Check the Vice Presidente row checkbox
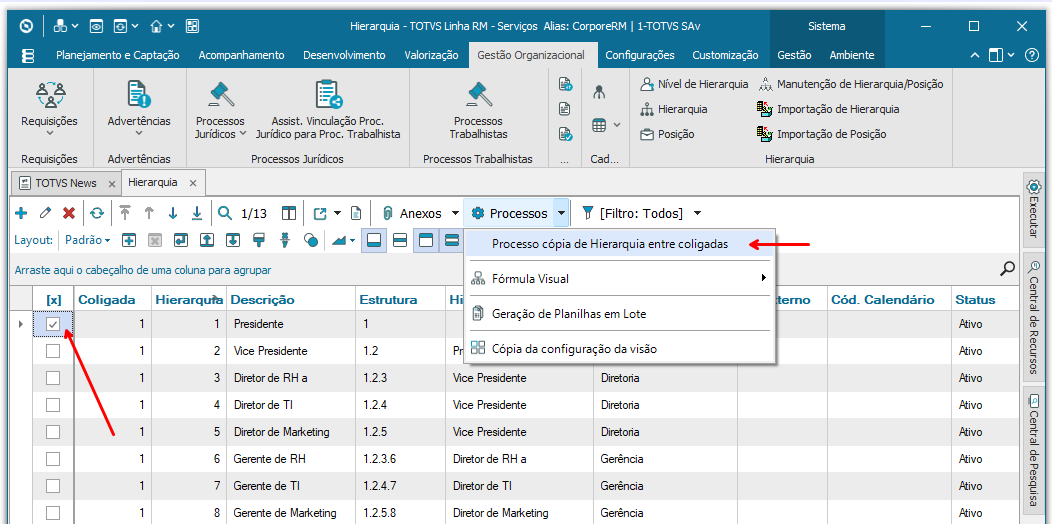Viewport: 1052px width, 524px height. pyautogui.click(x=53, y=351)
